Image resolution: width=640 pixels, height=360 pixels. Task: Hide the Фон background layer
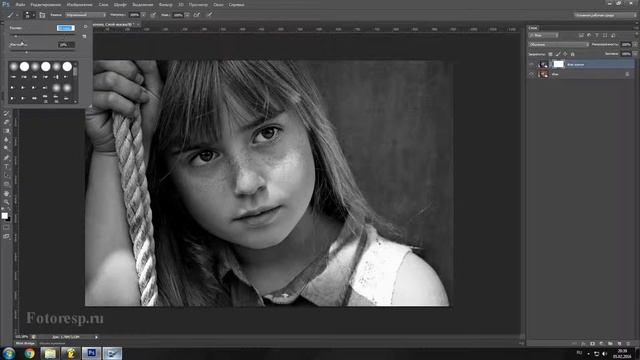532,74
